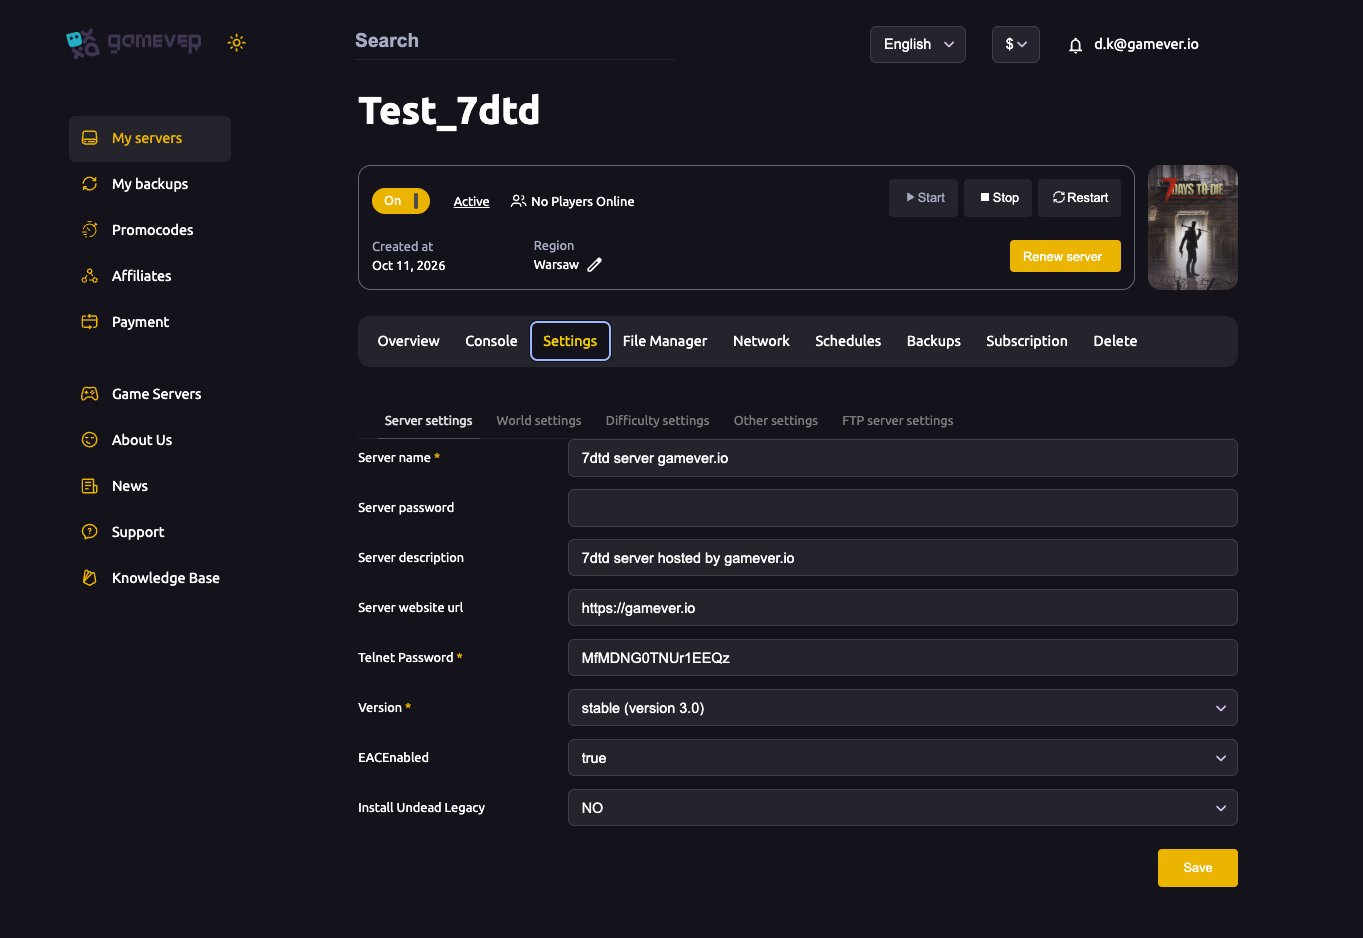Click the Game Servers gamepad icon
The image size is (1363, 938).
click(x=90, y=394)
